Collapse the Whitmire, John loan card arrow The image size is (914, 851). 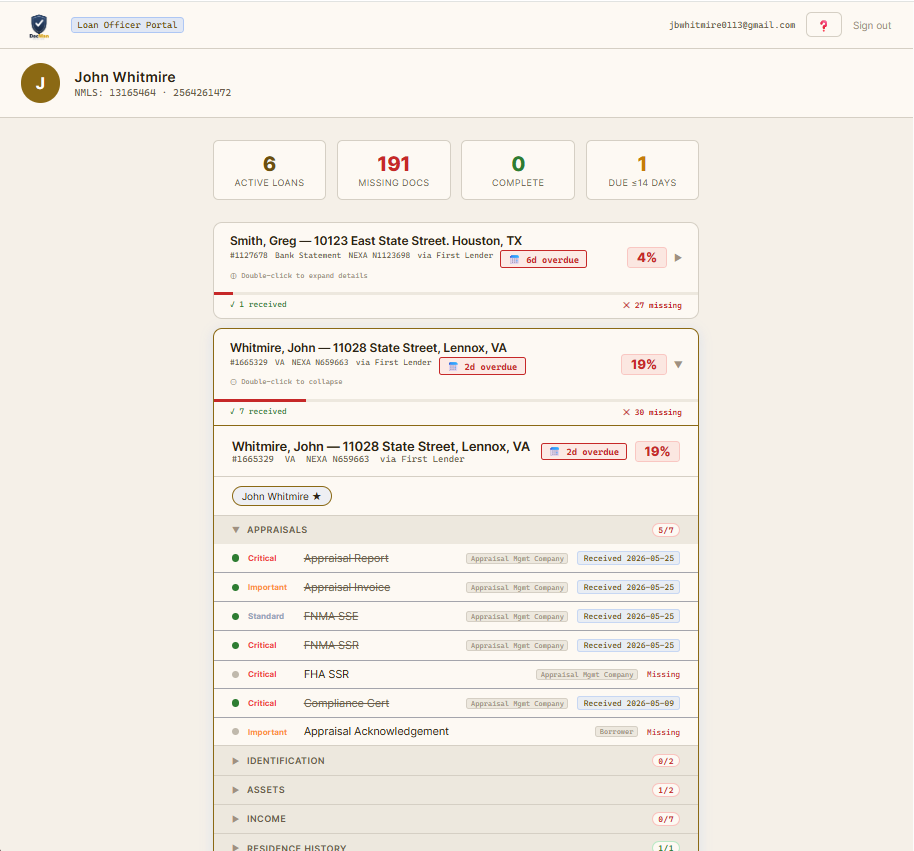pos(678,364)
